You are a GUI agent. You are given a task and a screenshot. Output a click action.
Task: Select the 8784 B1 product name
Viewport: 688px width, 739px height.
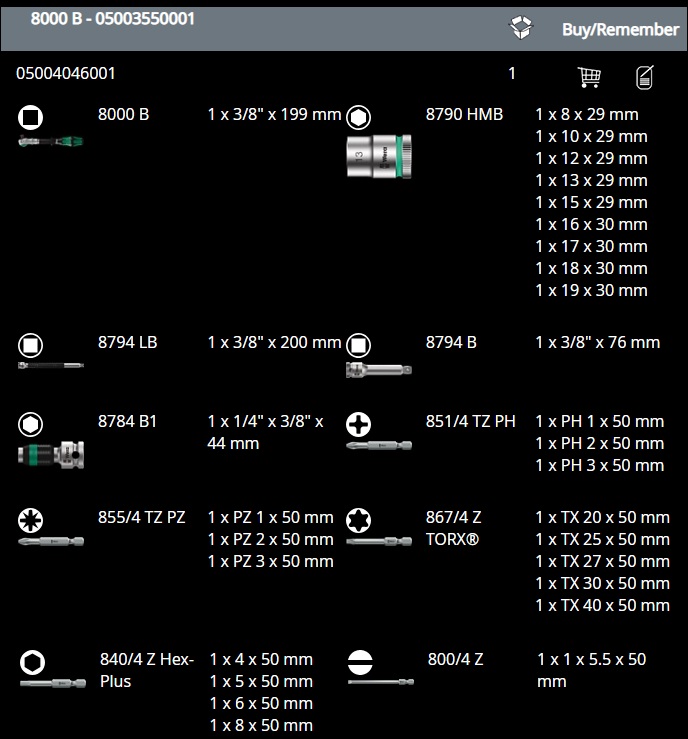[x=127, y=421]
